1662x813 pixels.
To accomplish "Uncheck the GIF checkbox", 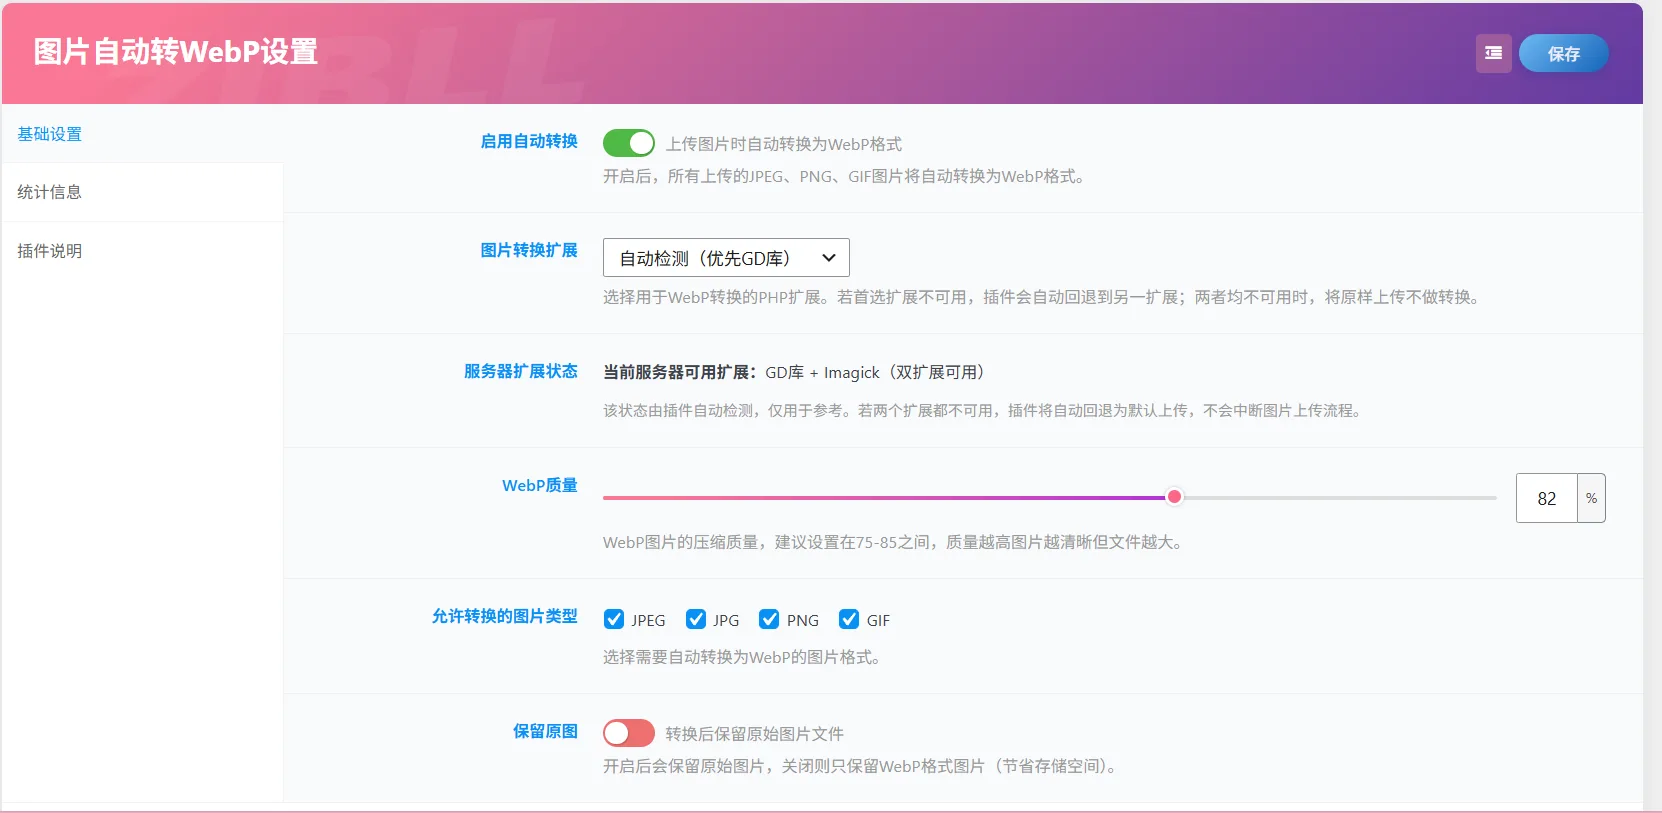I will tap(849, 620).
